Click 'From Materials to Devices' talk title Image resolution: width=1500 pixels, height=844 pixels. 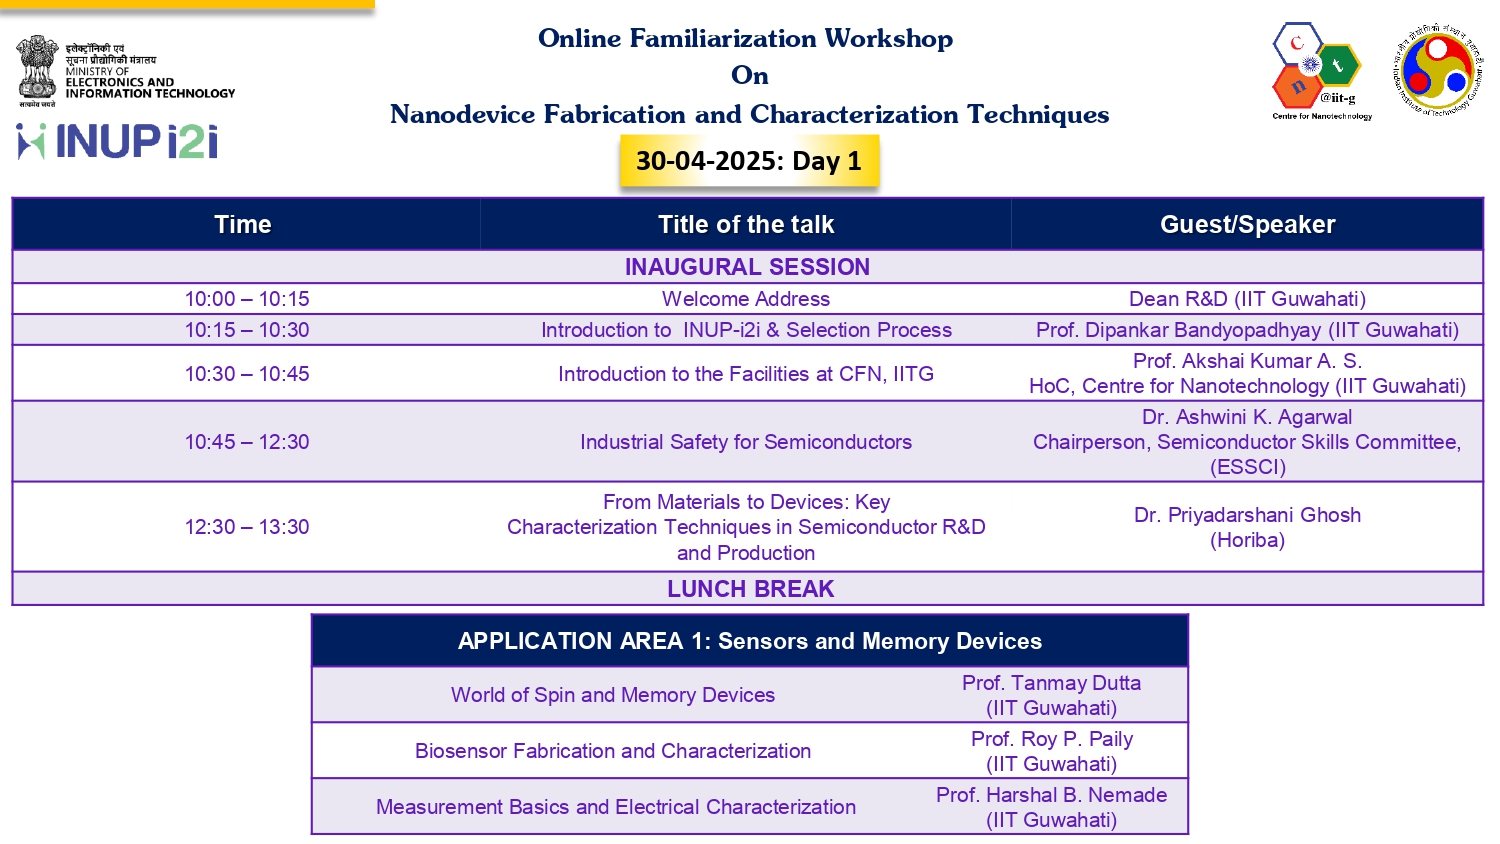[x=746, y=527]
